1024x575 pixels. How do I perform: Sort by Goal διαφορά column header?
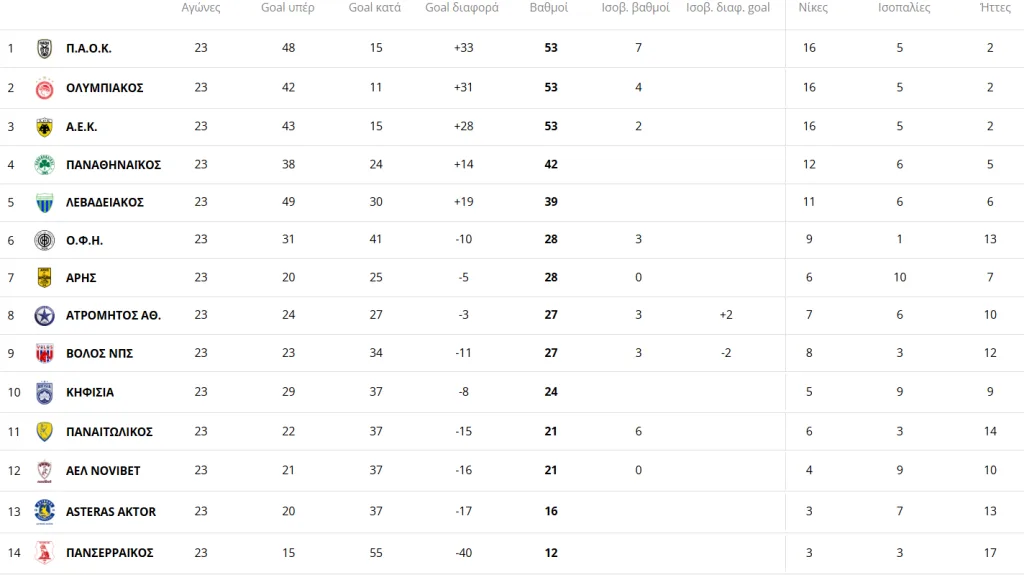pos(462,8)
